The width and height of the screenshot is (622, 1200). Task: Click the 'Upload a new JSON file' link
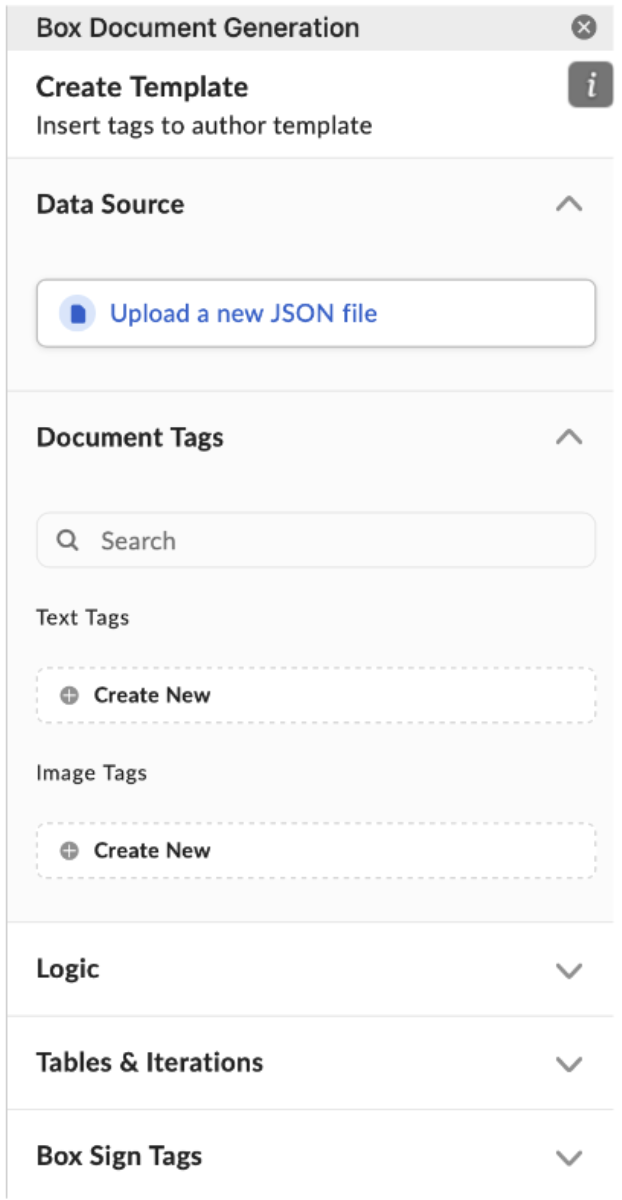coord(243,314)
